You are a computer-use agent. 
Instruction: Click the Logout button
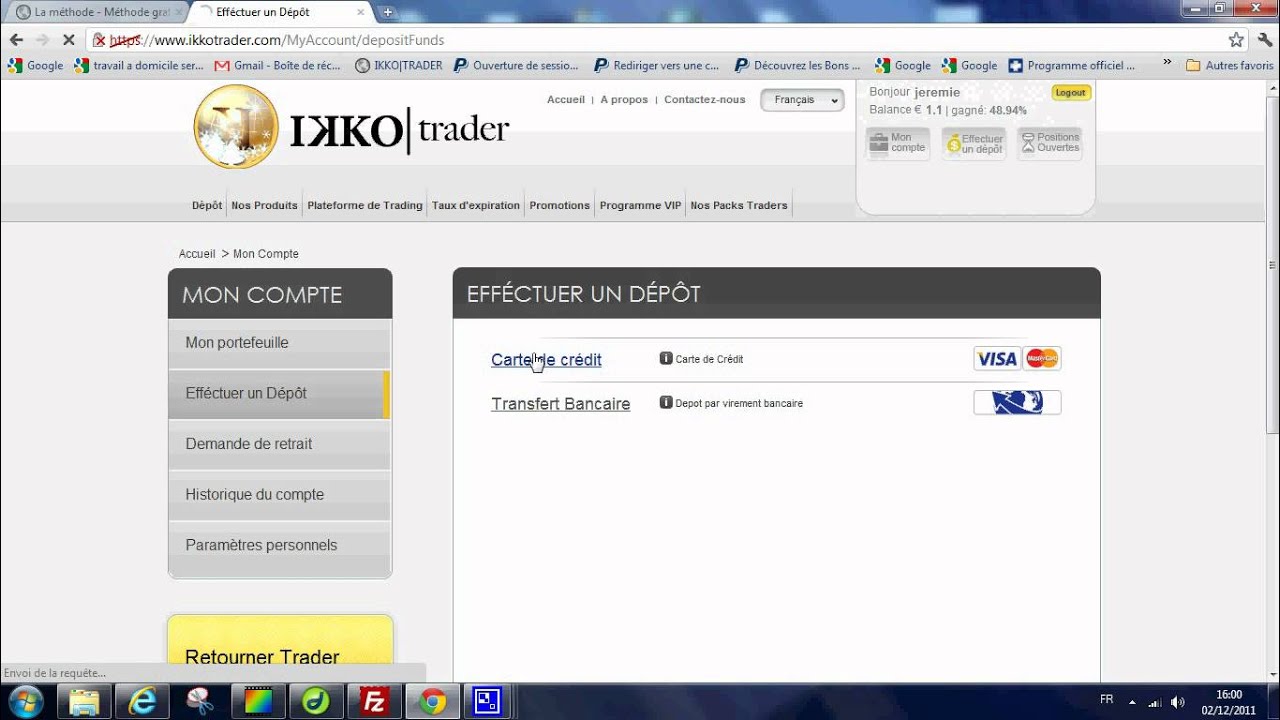click(x=1070, y=92)
